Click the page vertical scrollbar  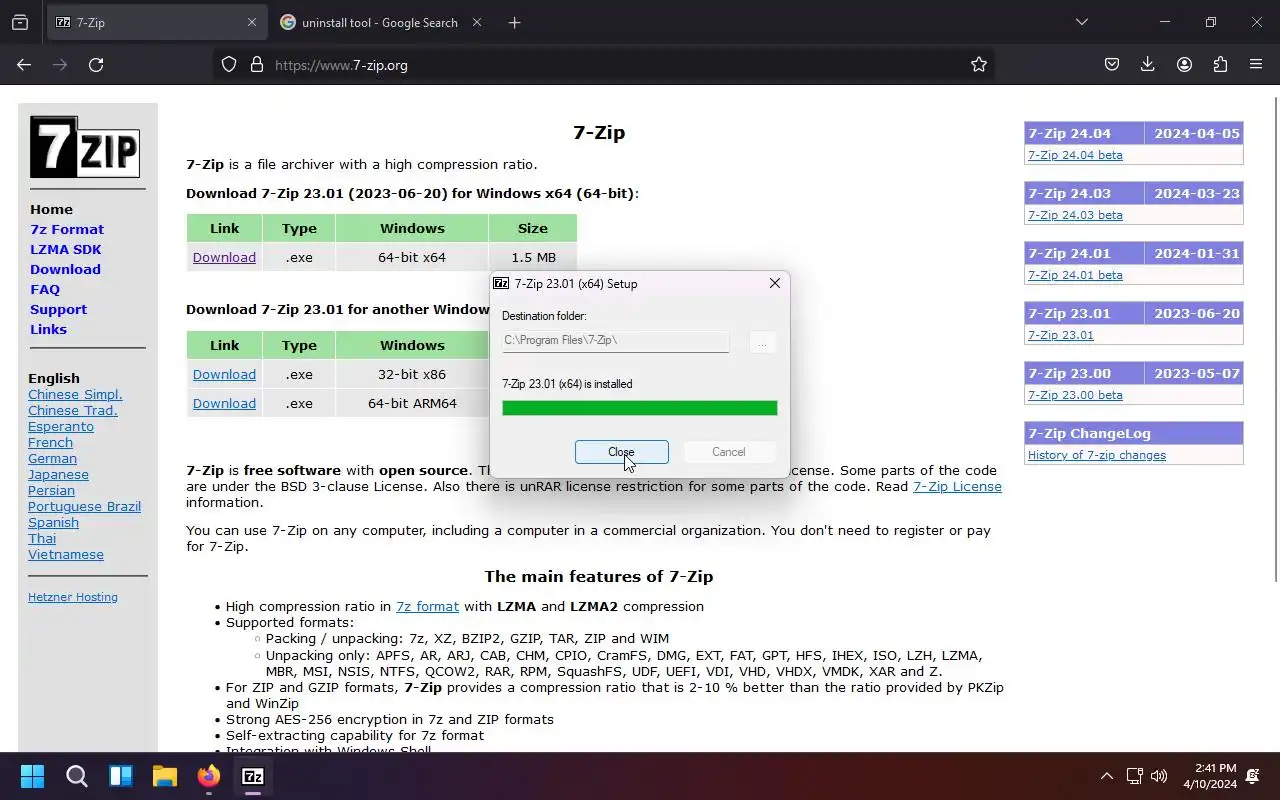point(1274,340)
